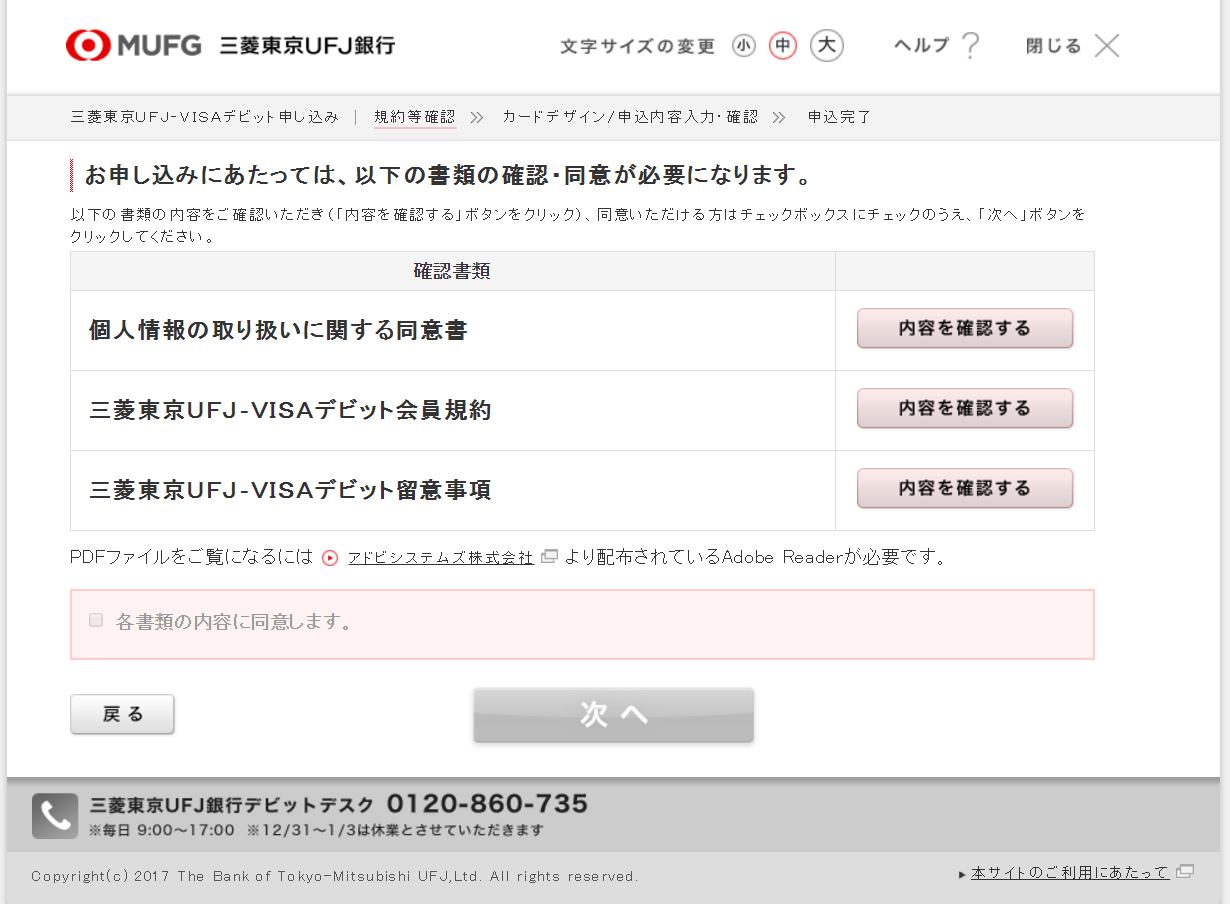View contents of VISAデビット留意事項

[x=965, y=488]
